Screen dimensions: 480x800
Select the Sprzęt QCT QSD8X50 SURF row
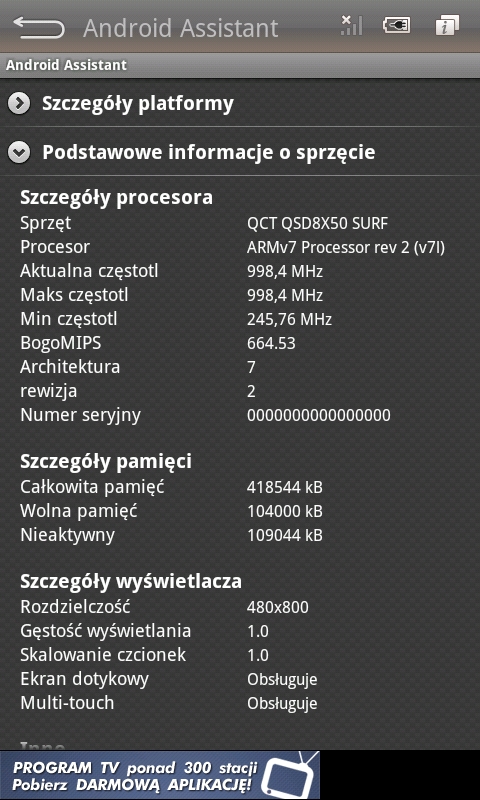coord(240,223)
